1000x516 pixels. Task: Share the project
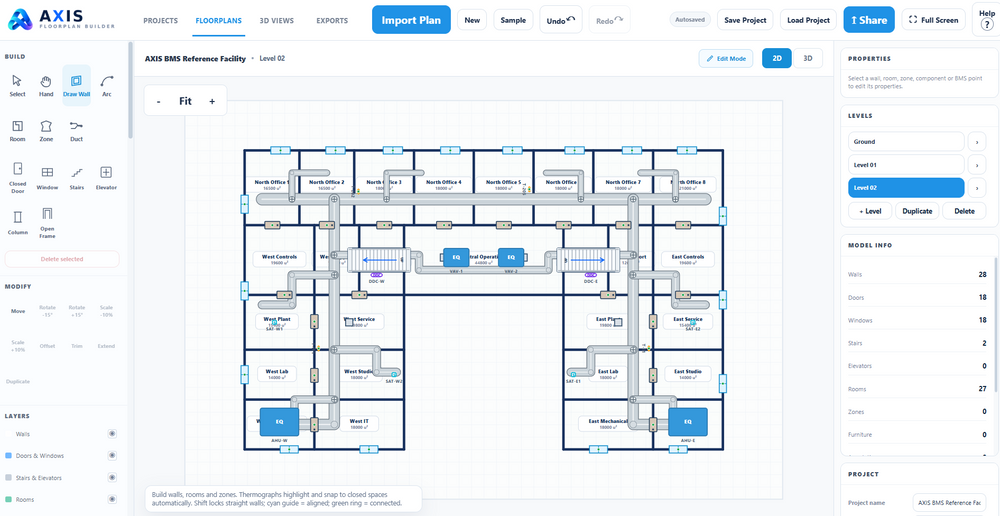tap(869, 20)
